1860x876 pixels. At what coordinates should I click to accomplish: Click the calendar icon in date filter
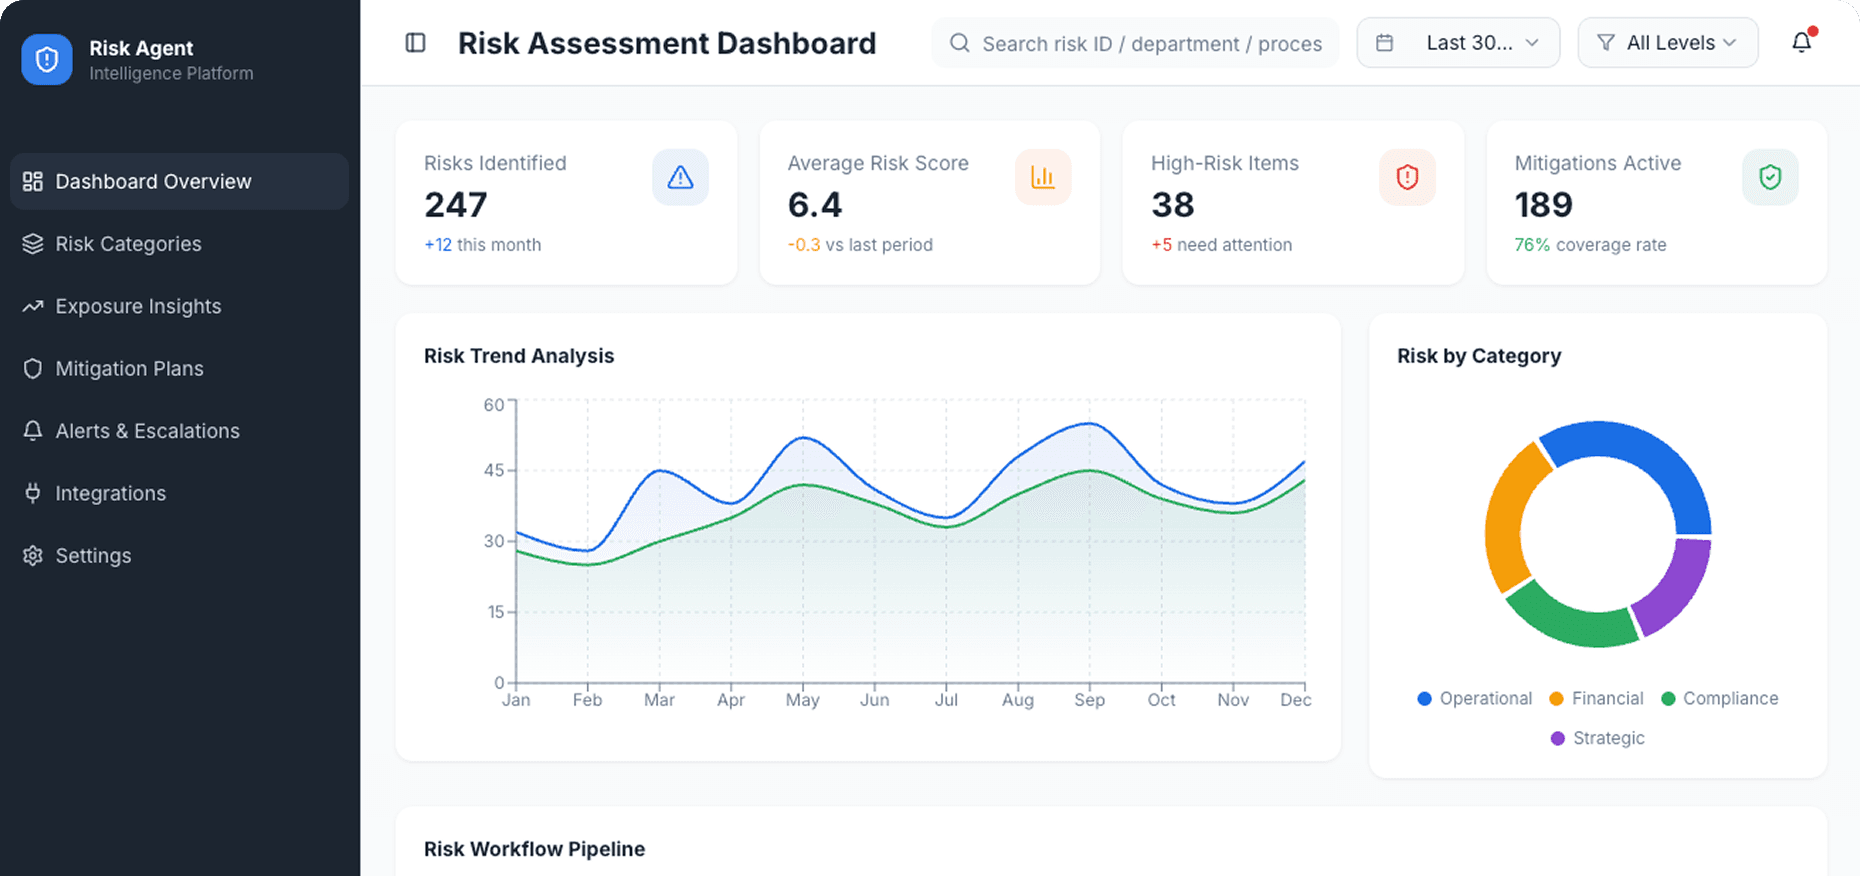(1385, 43)
